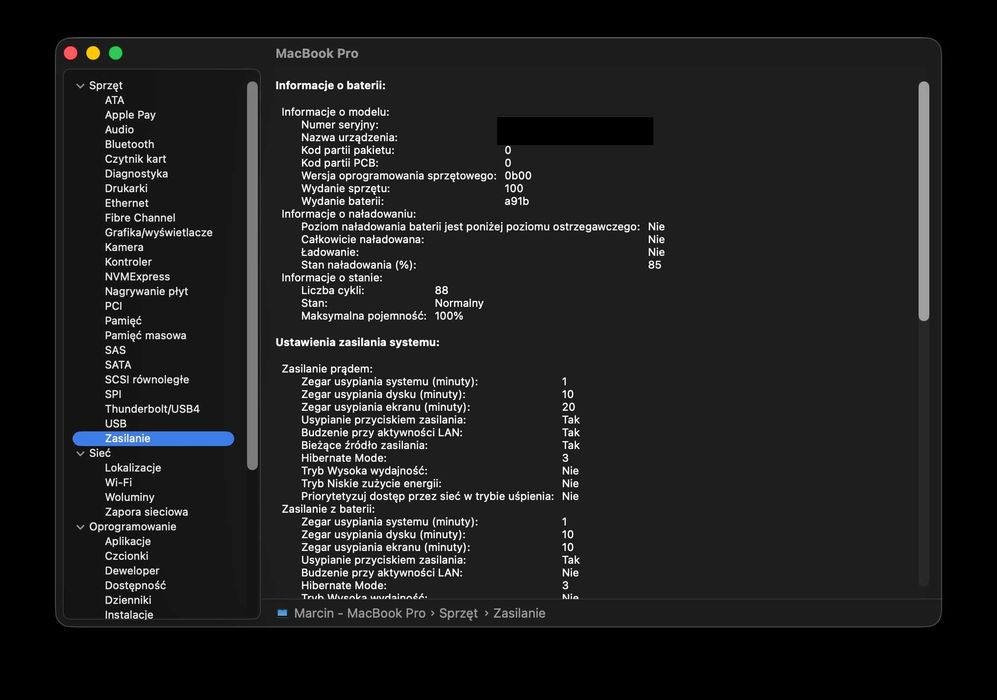Click the sidebar vertical scrollbar
This screenshot has height=700, width=997.
252,275
